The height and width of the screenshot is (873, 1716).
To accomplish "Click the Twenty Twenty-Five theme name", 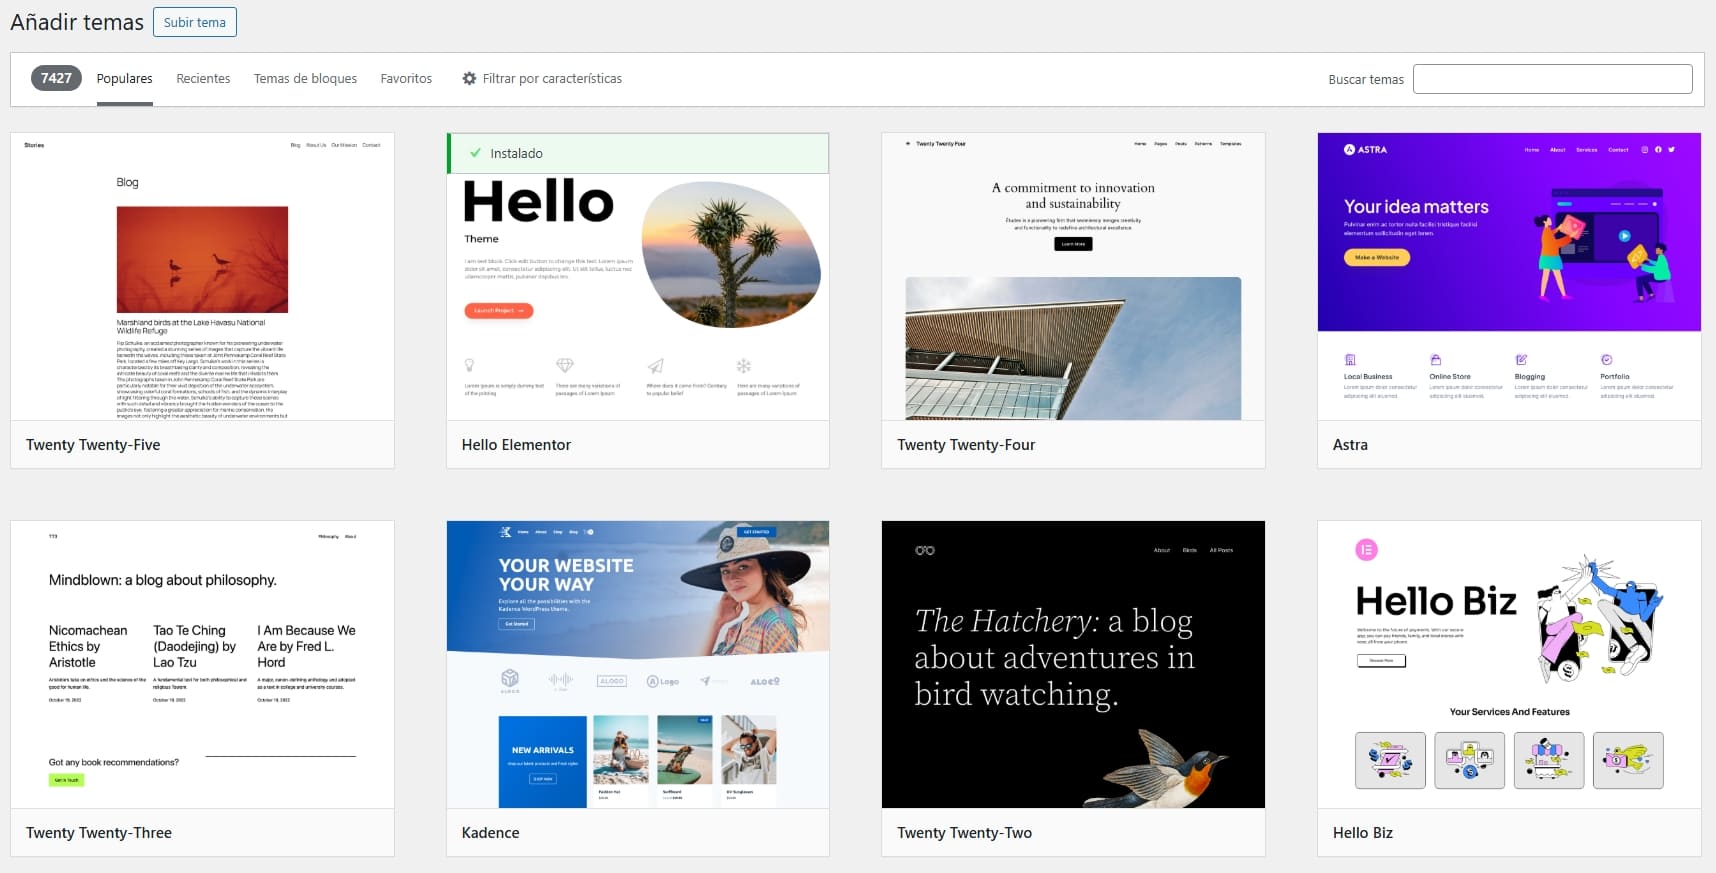I will (93, 445).
